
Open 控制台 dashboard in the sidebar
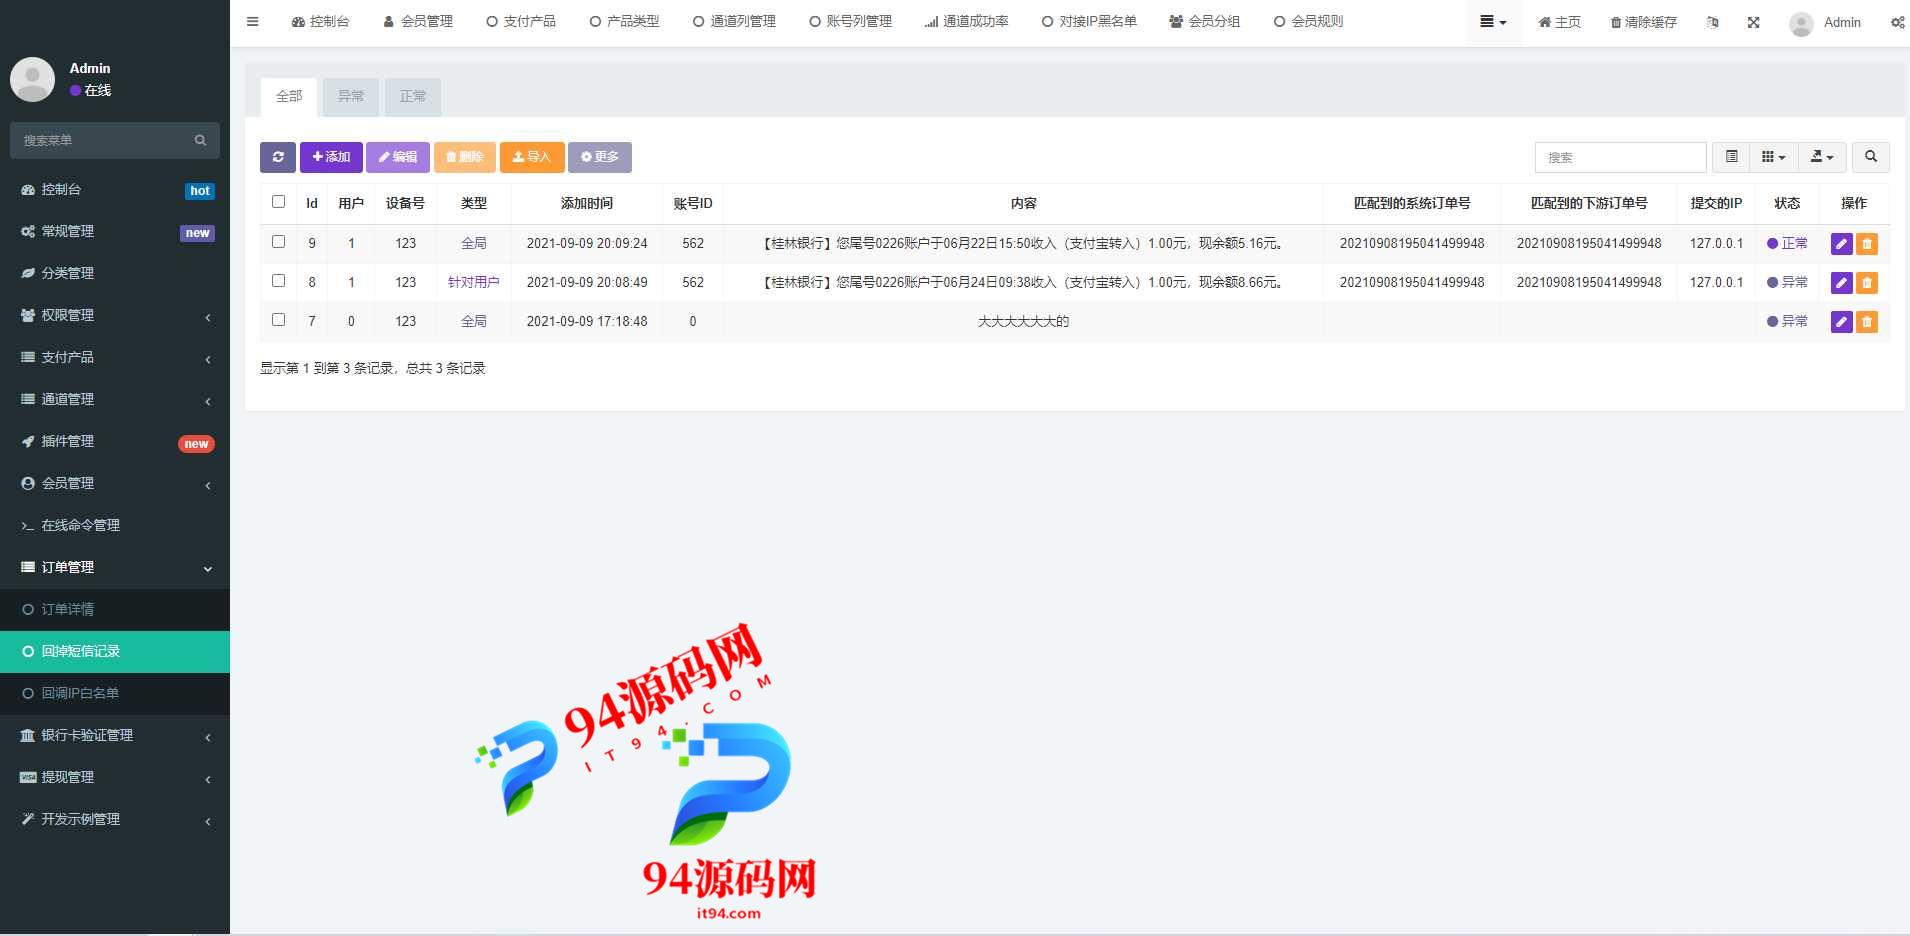point(115,190)
